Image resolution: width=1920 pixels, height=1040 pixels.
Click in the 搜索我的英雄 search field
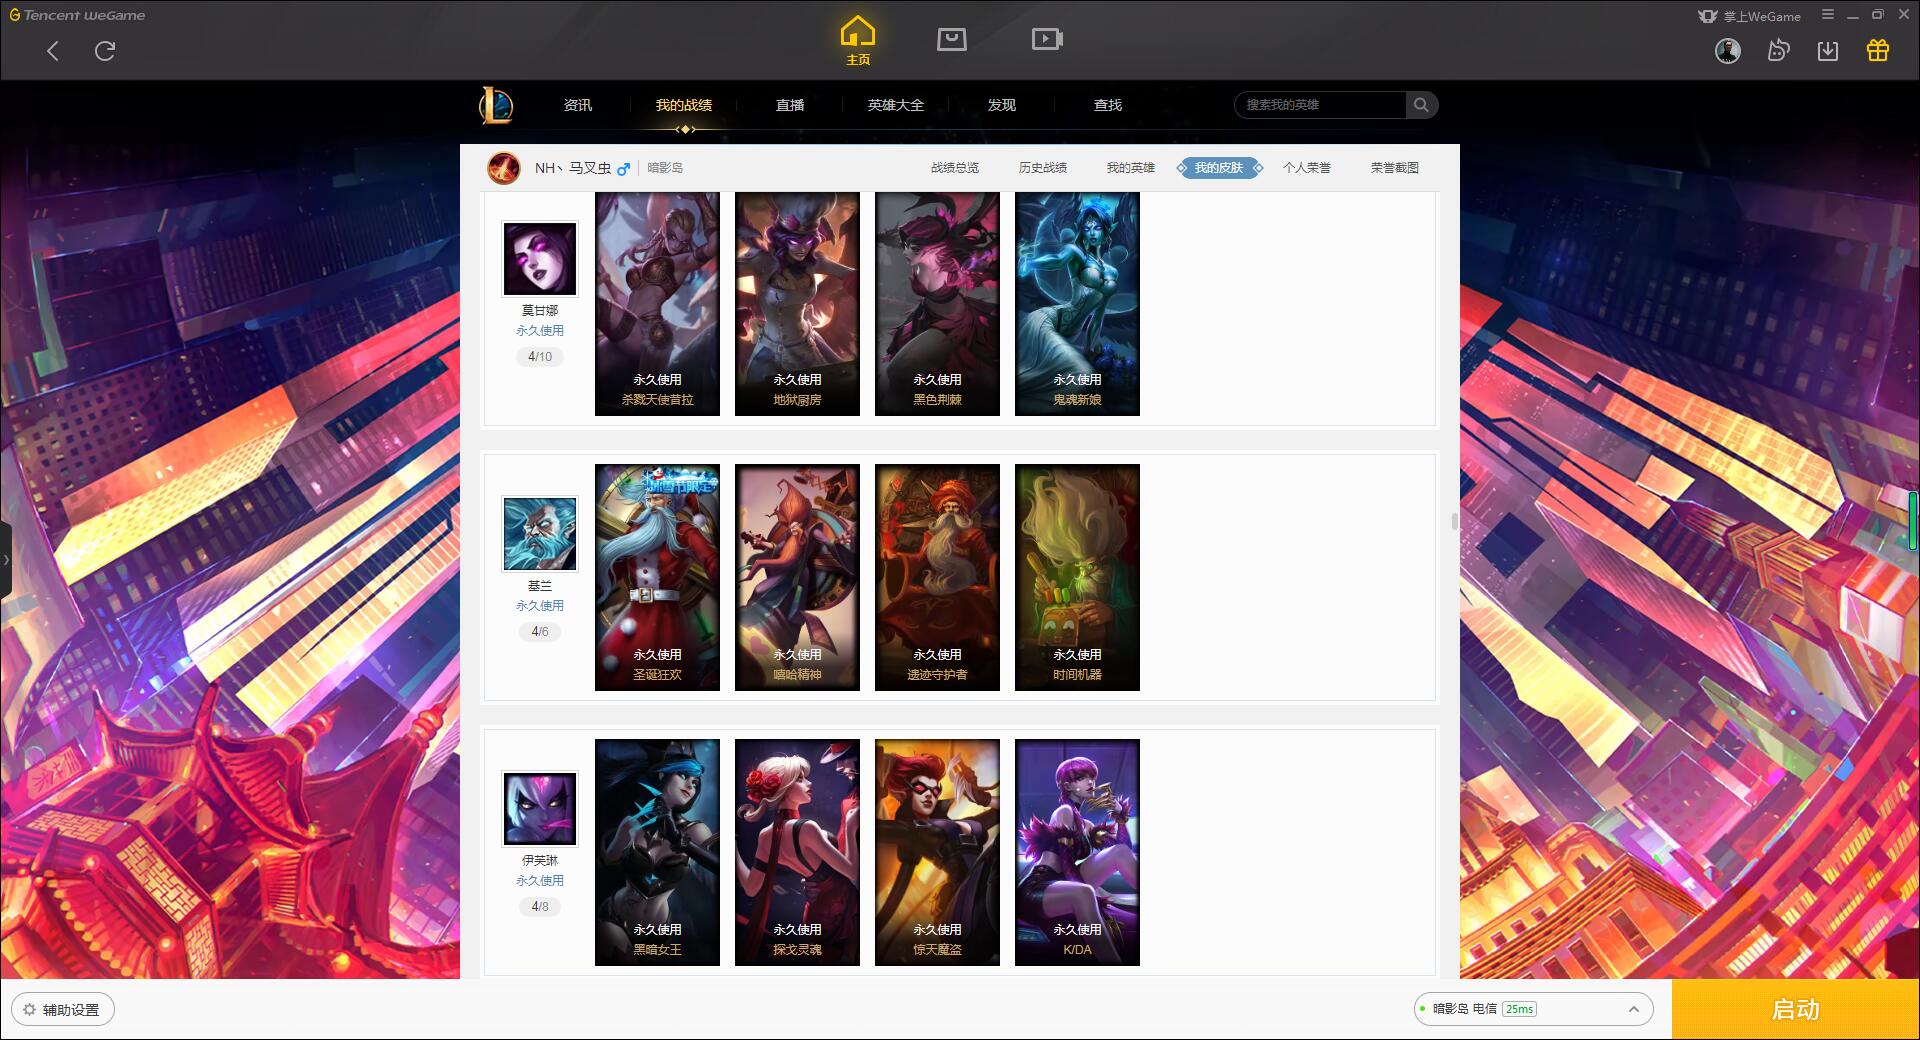(x=1320, y=105)
